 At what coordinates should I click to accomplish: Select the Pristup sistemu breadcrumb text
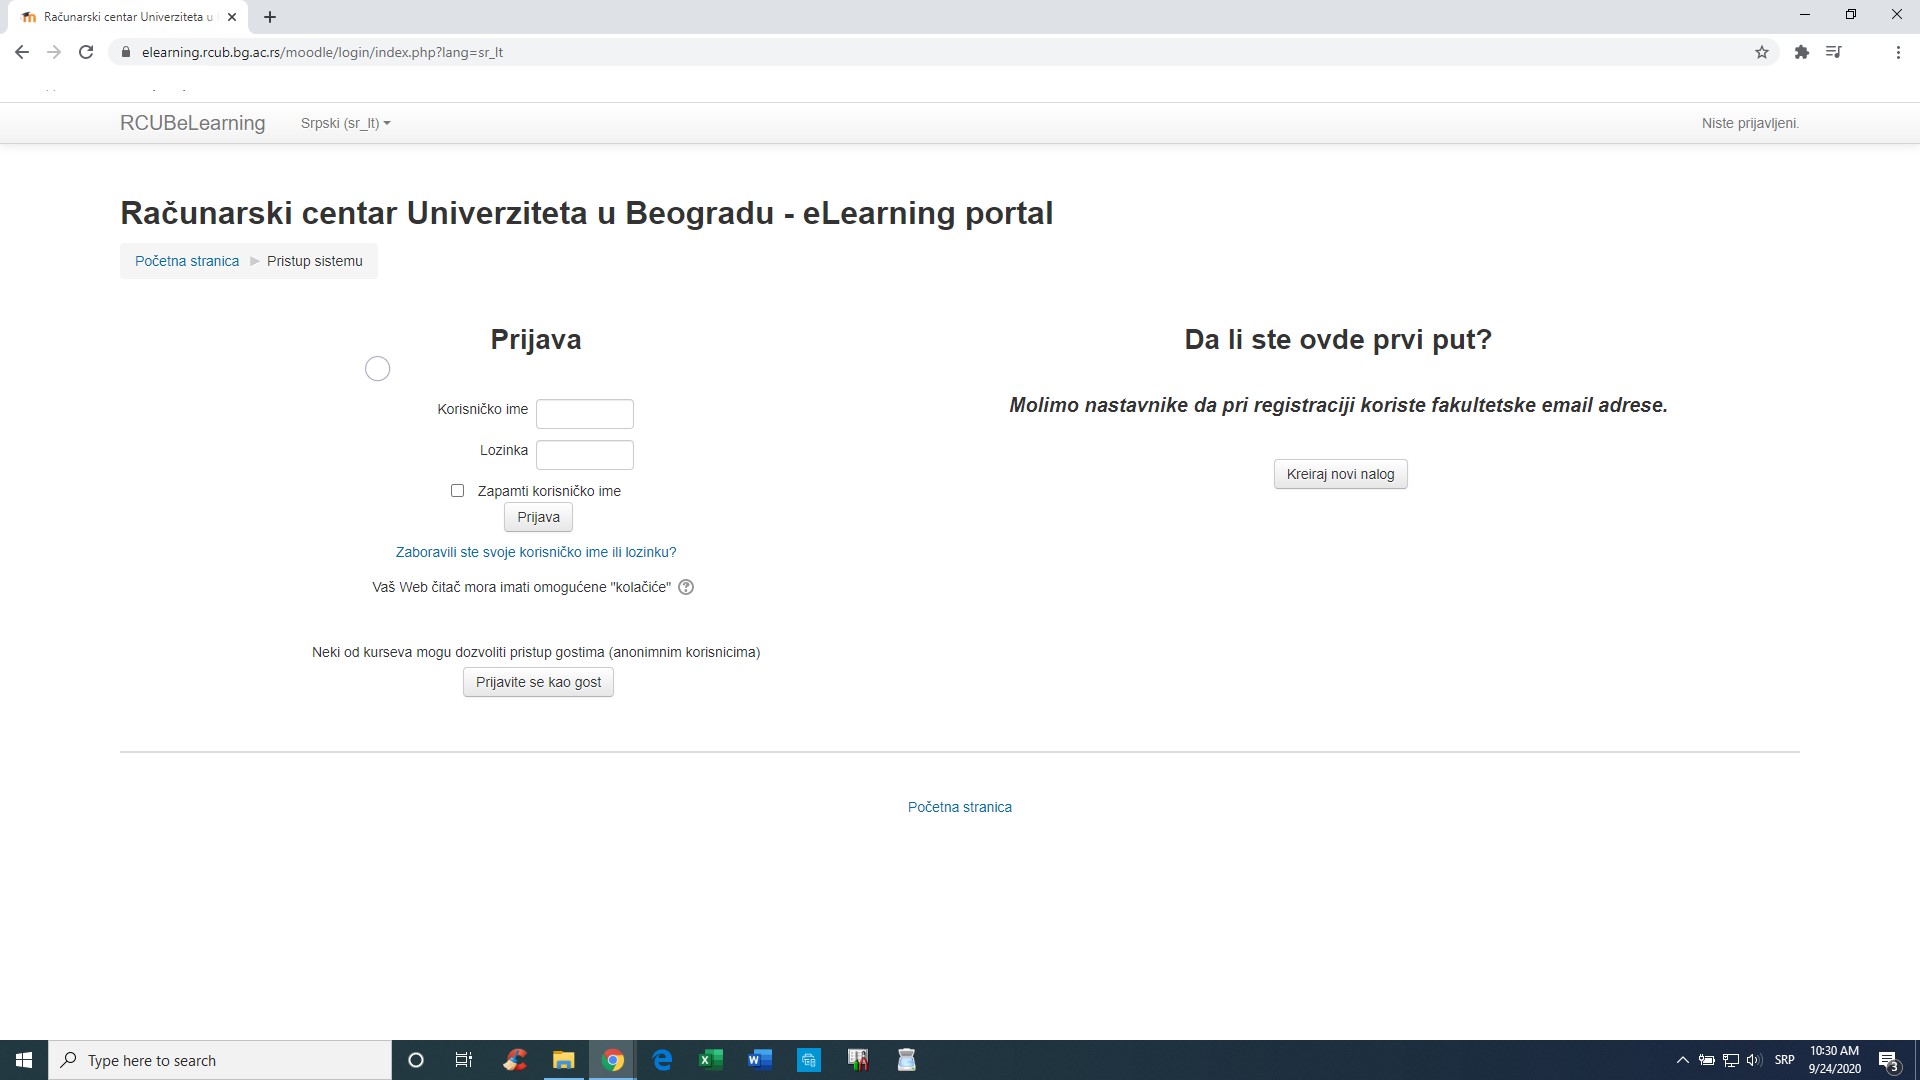tap(314, 261)
